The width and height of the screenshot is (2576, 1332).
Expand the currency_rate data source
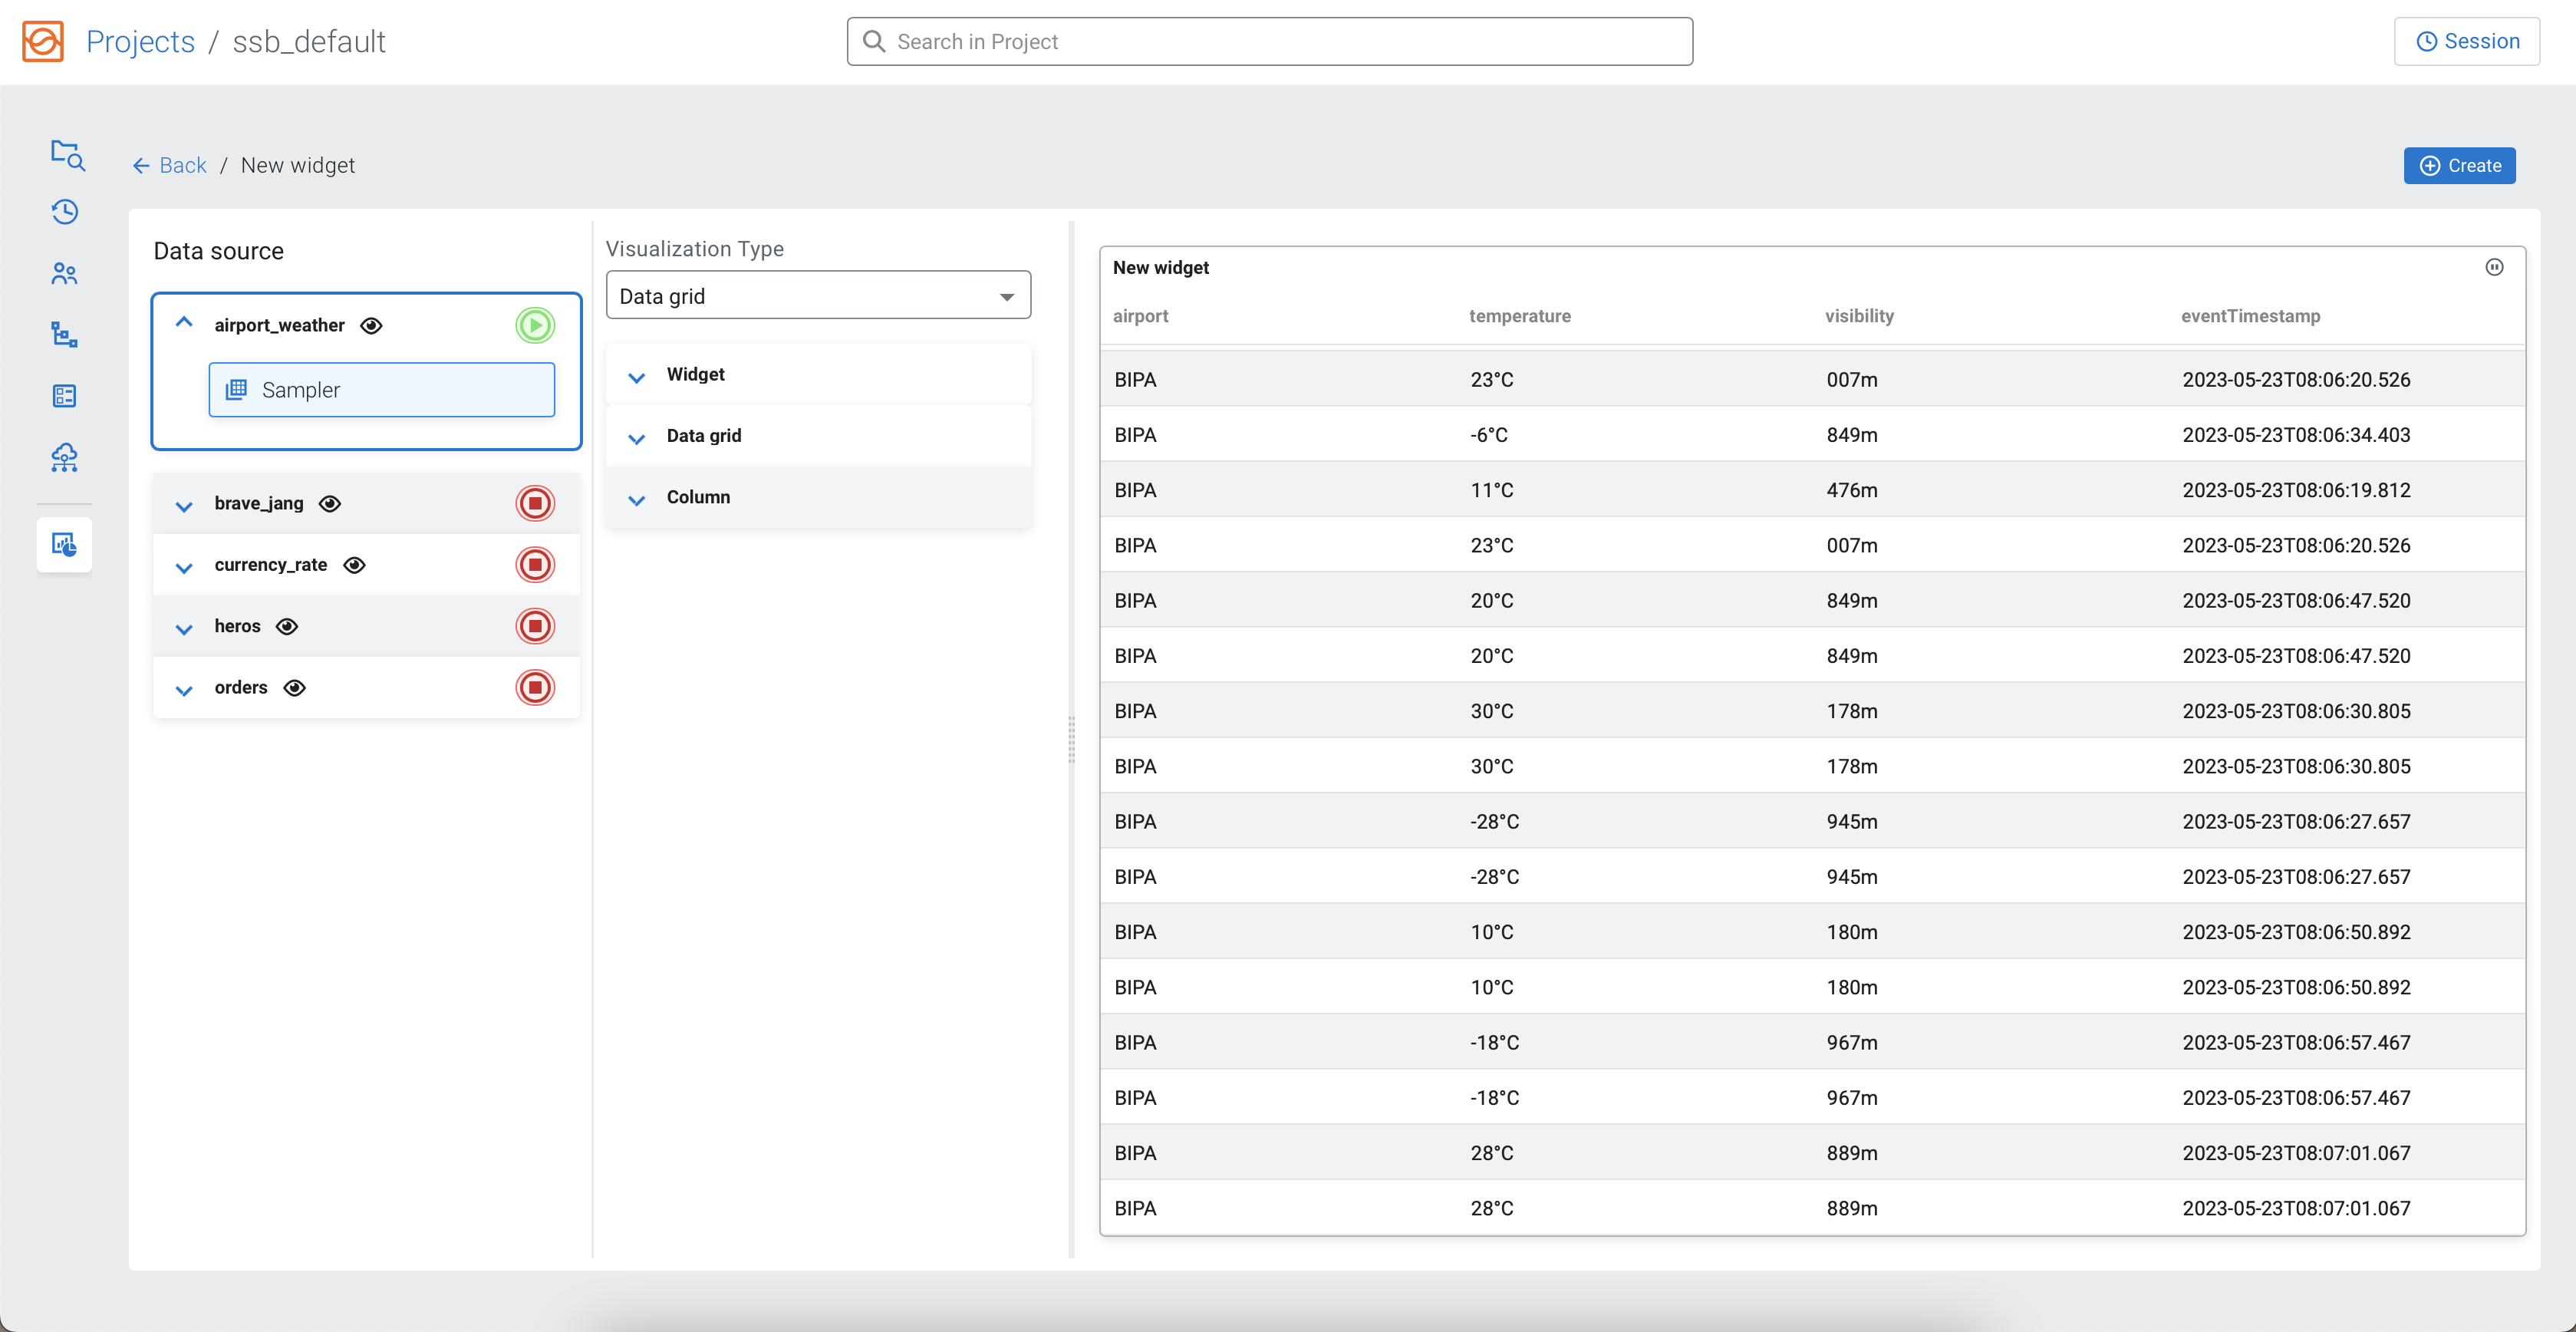tap(184, 566)
